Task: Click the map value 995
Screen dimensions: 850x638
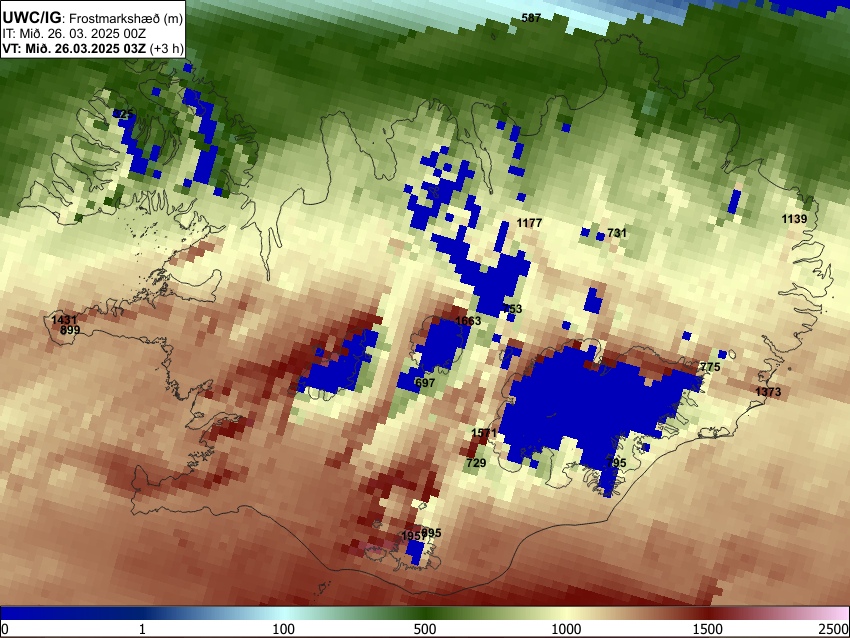Action: click(x=432, y=533)
